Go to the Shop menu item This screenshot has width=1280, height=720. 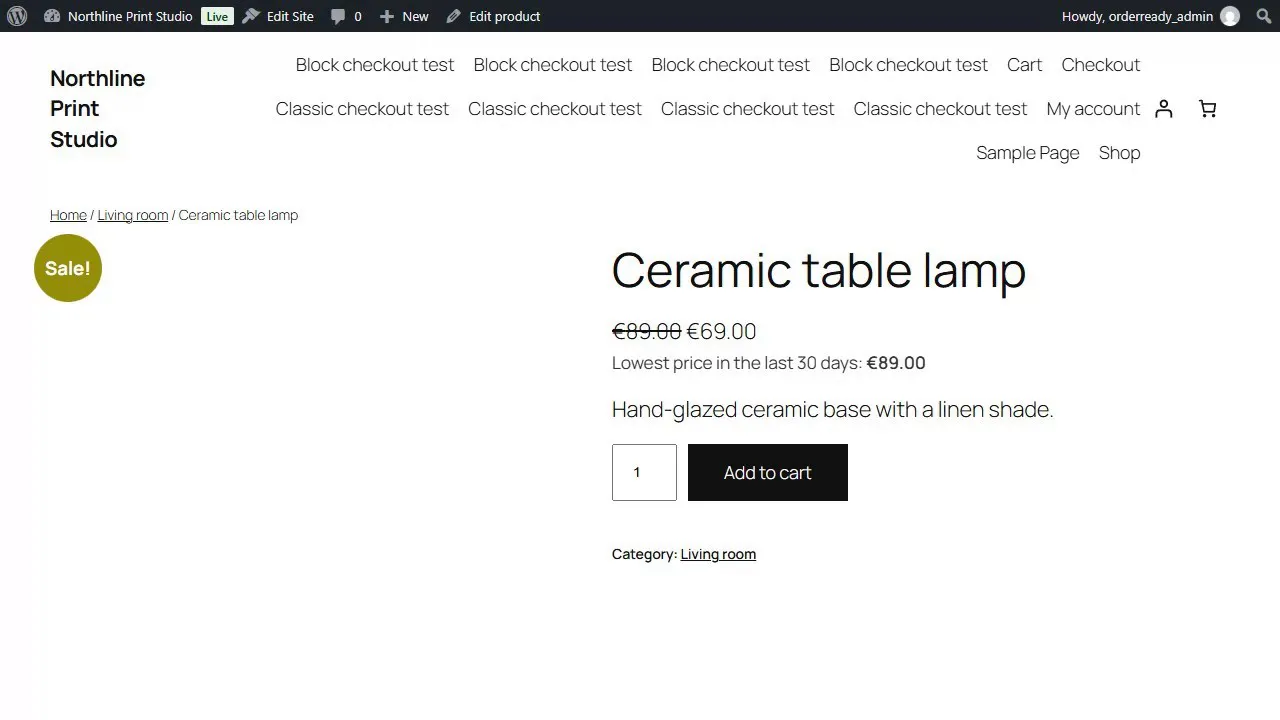point(1119,153)
